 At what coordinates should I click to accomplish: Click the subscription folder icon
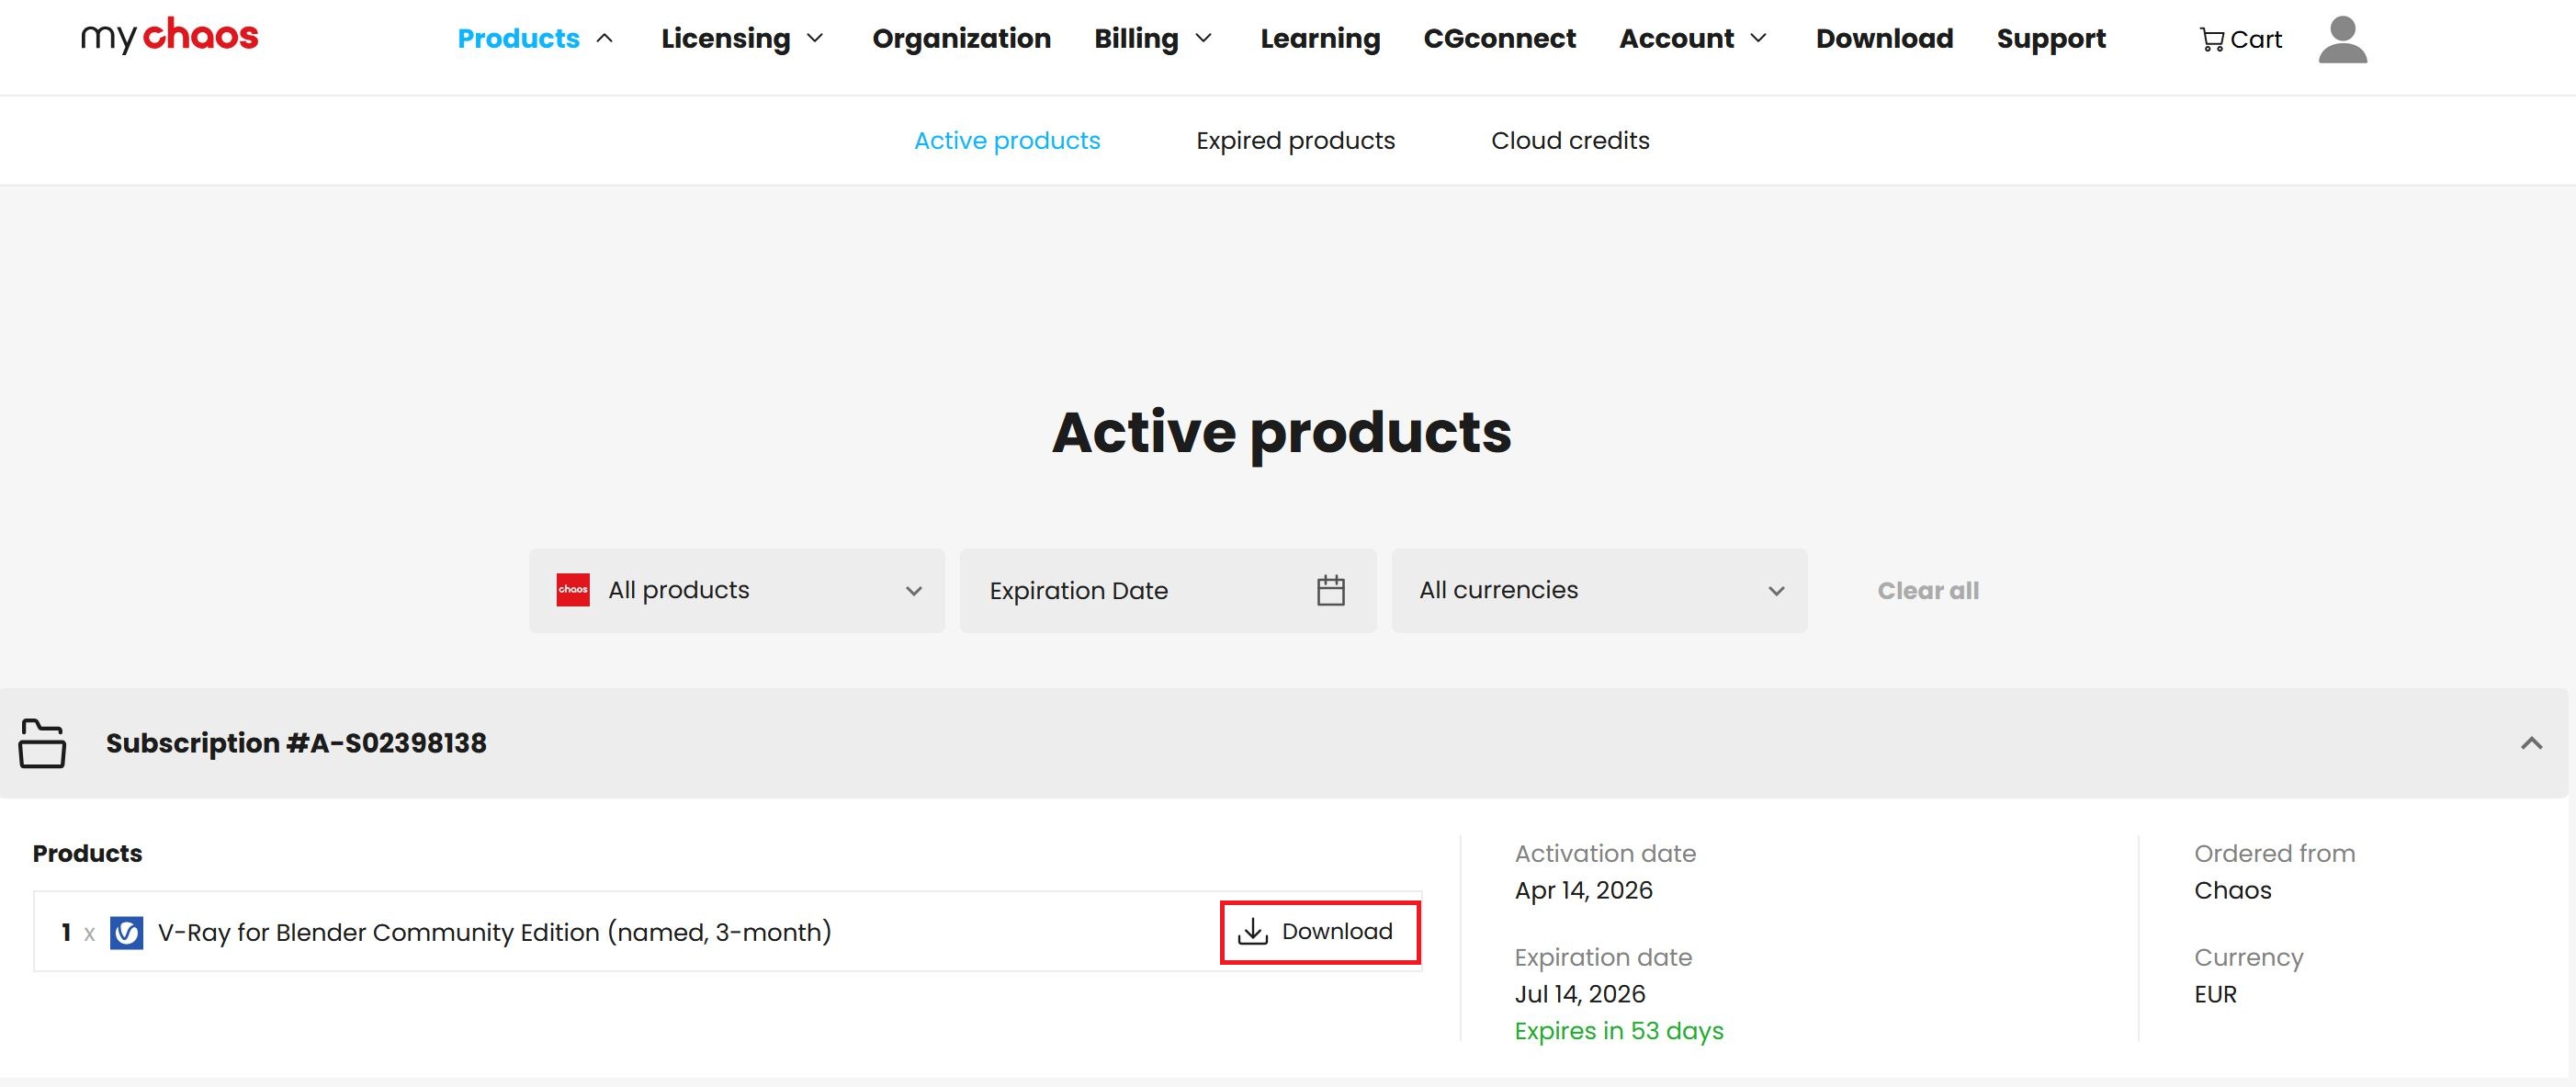pos(42,743)
